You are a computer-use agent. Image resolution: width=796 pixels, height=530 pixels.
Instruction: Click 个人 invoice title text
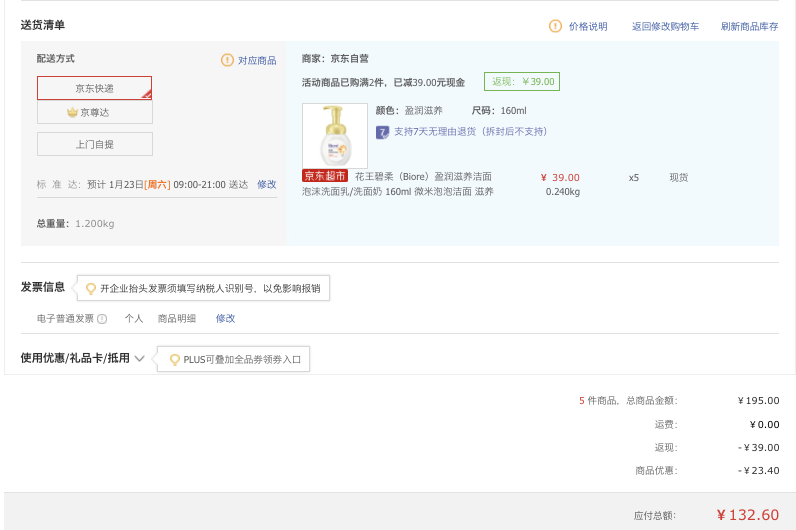pyautogui.click(x=134, y=318)
